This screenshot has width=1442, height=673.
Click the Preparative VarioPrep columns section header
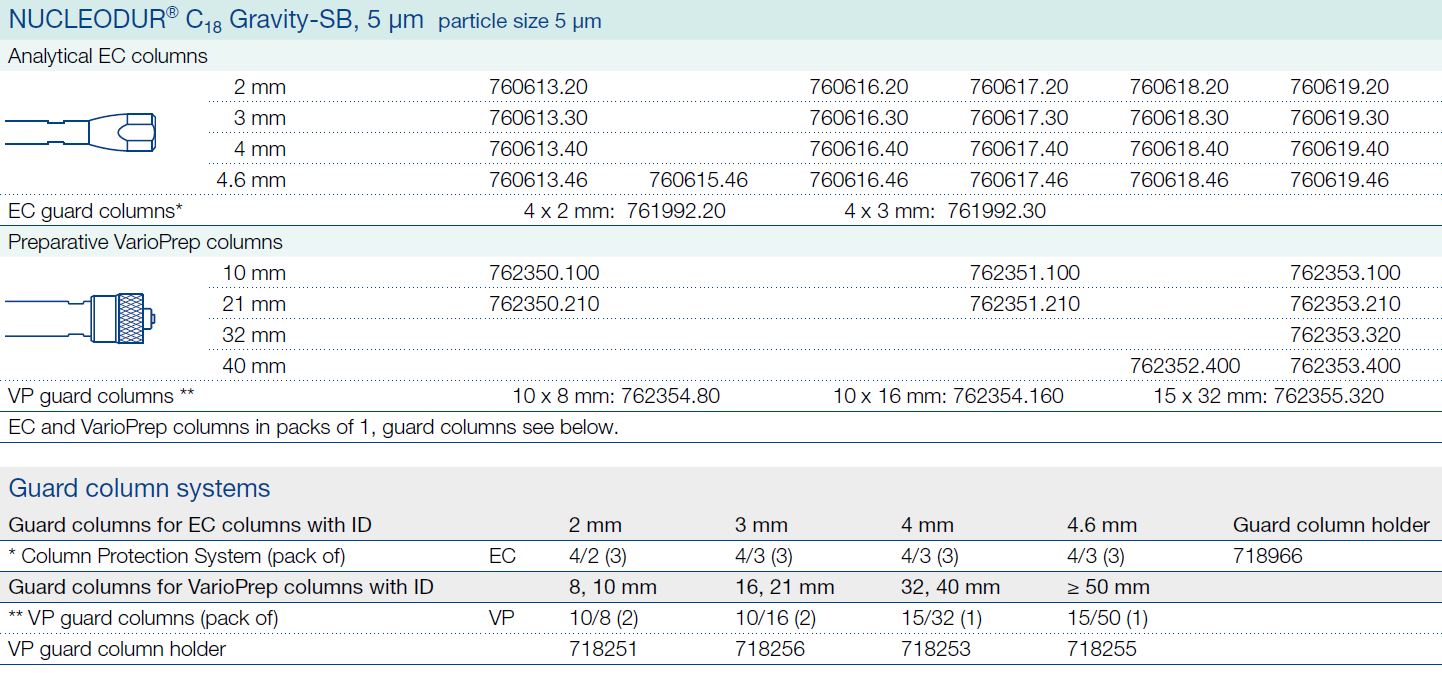pyautogui.click(x=145, y=242)
